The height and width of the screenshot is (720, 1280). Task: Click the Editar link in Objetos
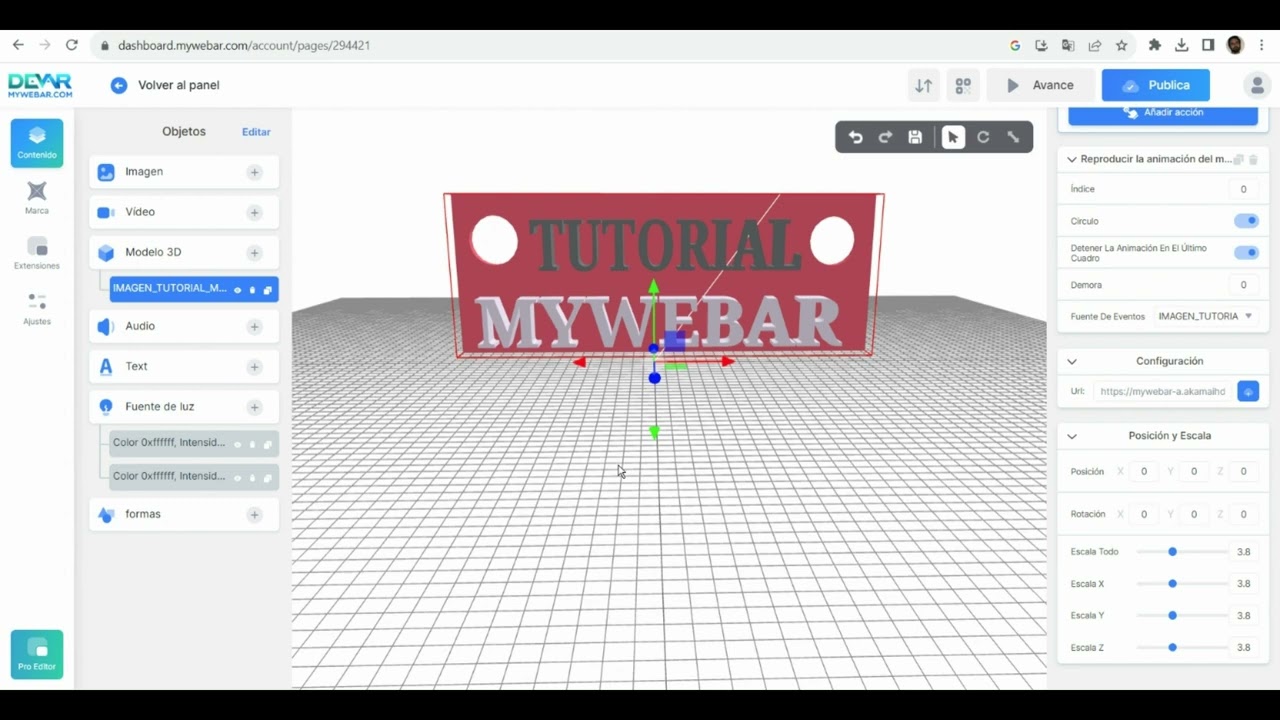(256, 132)
